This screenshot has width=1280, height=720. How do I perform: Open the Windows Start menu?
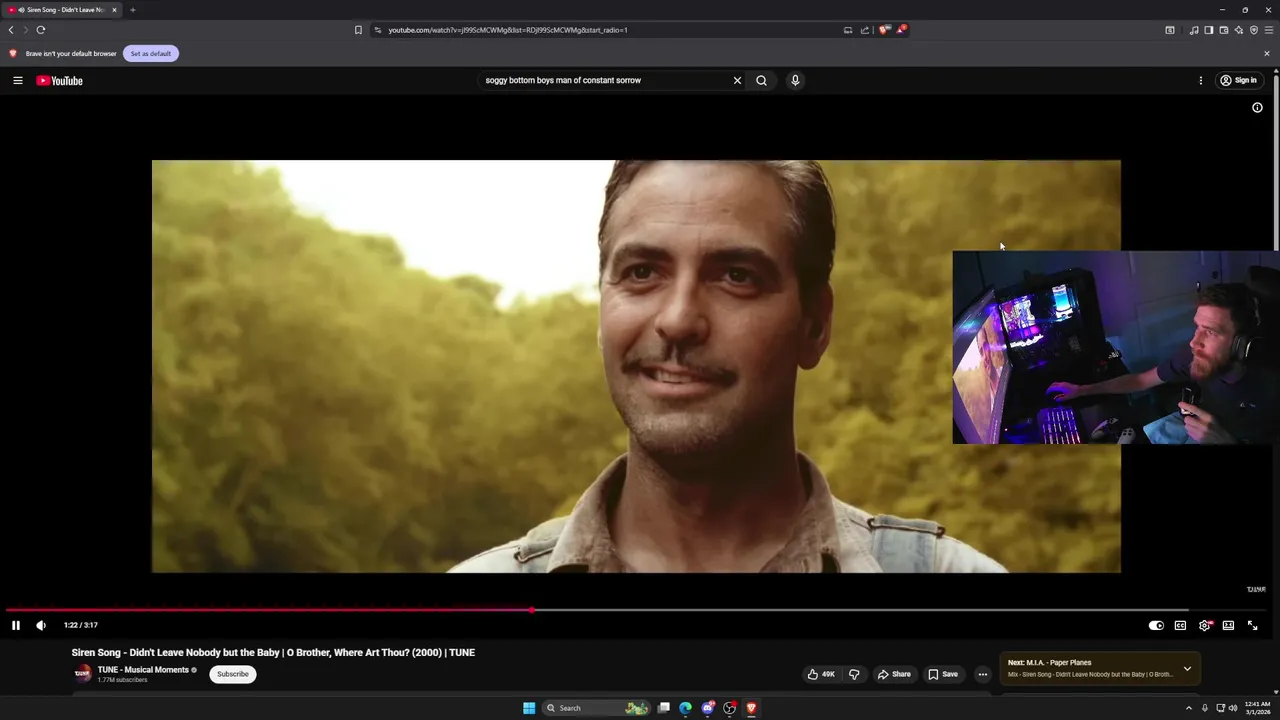tap(529, 708)
